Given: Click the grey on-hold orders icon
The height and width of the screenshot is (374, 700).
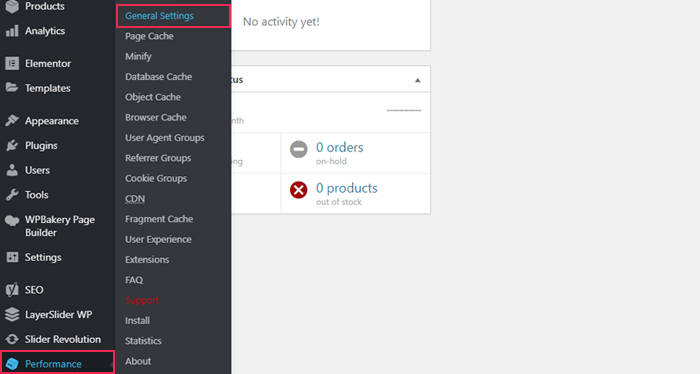Looking at the screenshot, I should (x=299, y=149).
